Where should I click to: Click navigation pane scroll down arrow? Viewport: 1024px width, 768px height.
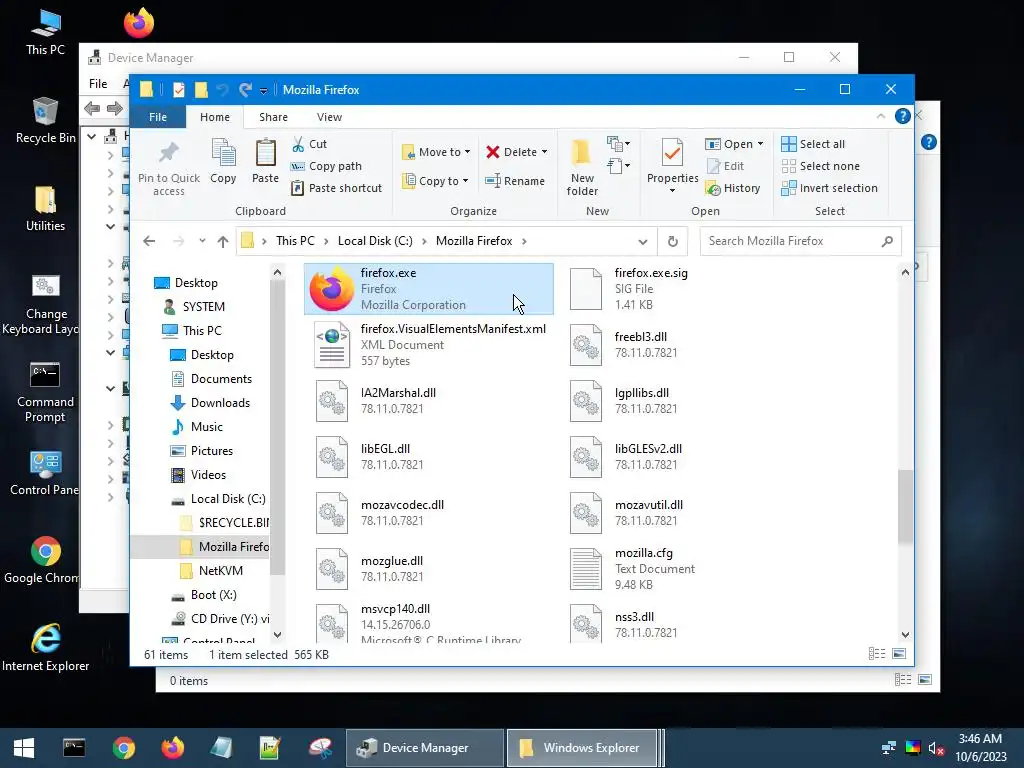(278, 635)
